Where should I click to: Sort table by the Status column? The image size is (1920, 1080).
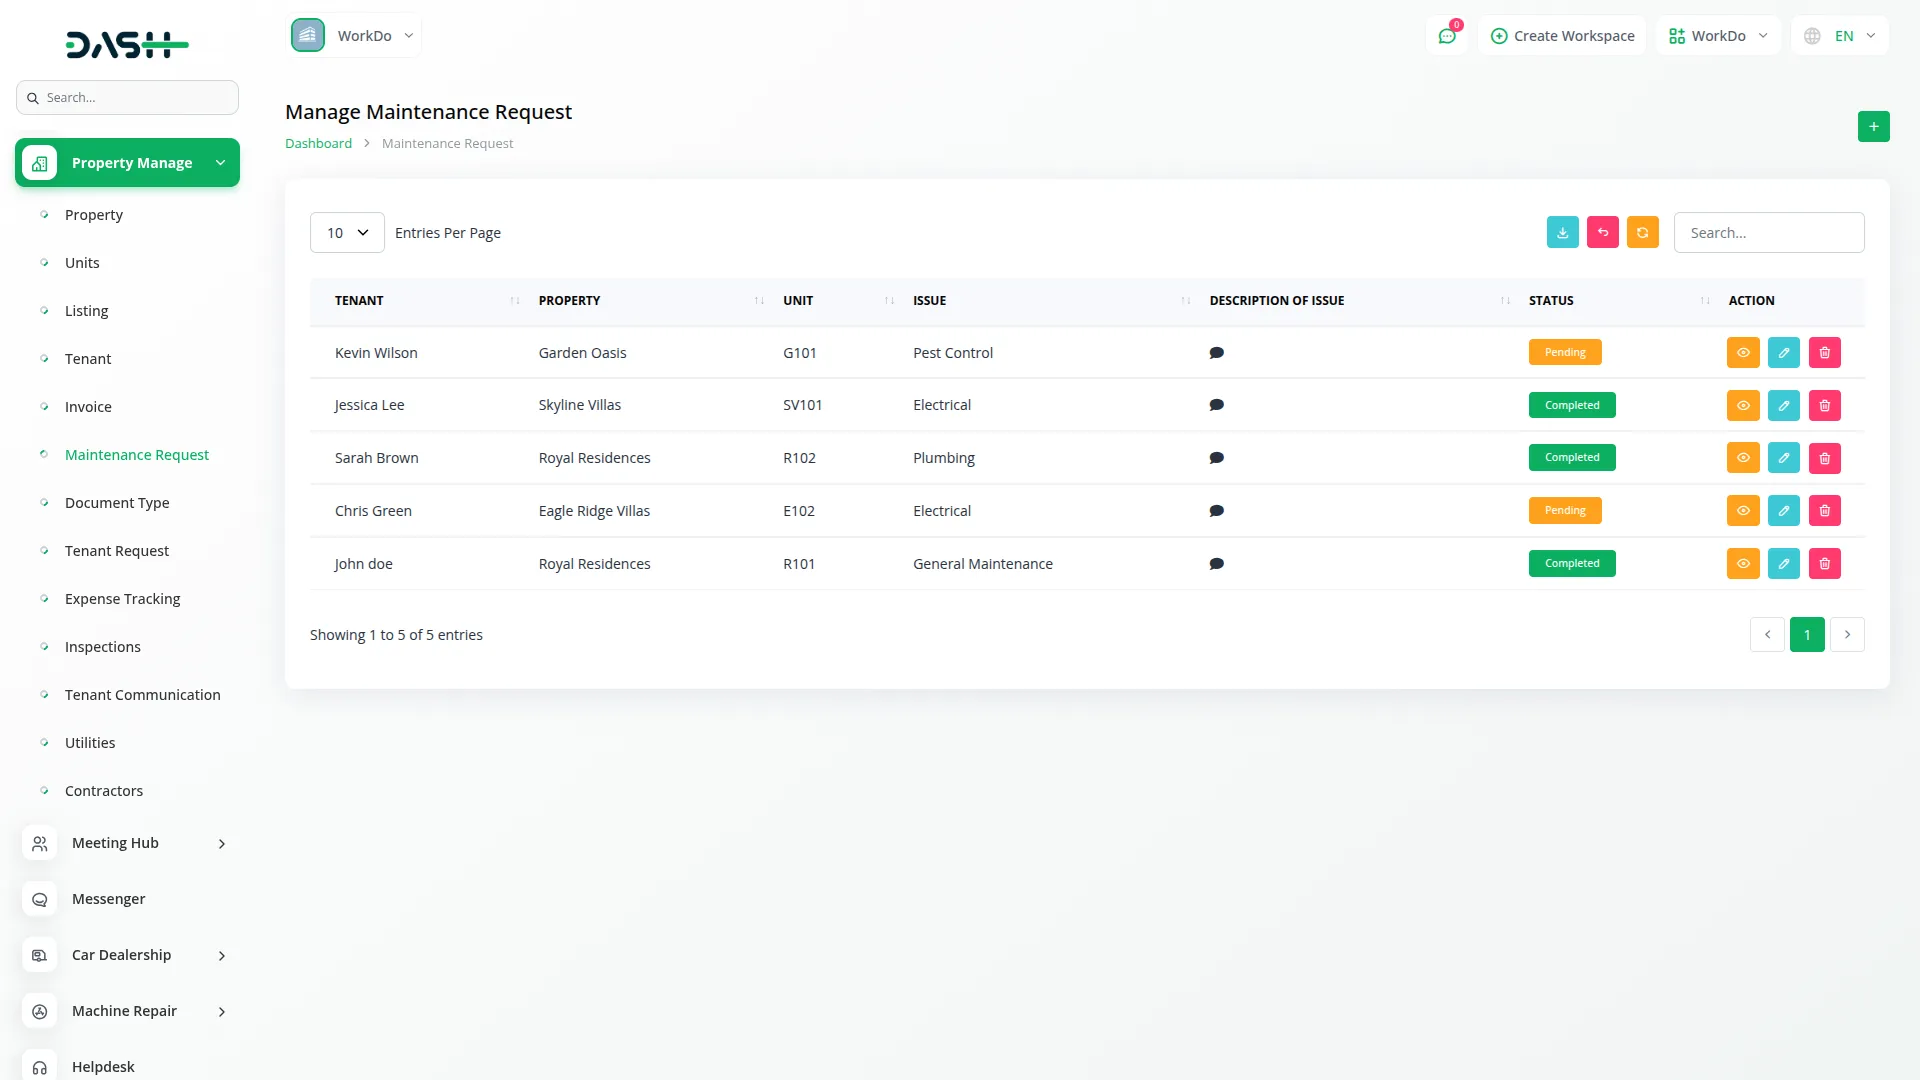(x=1551, y=300)
